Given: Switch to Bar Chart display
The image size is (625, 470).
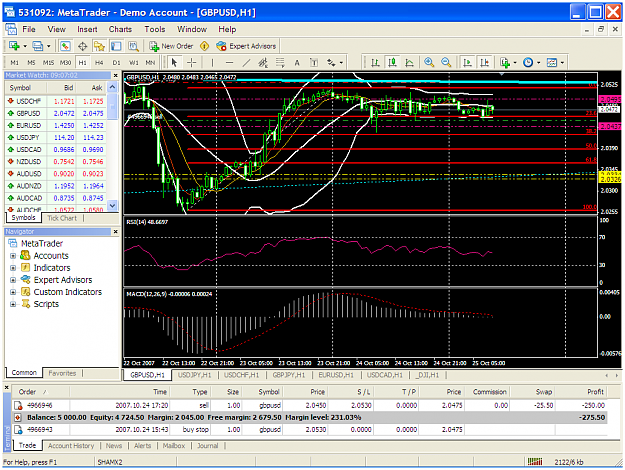Looking at the screenshot, I should pyautogui.click(x=375, y=63).
